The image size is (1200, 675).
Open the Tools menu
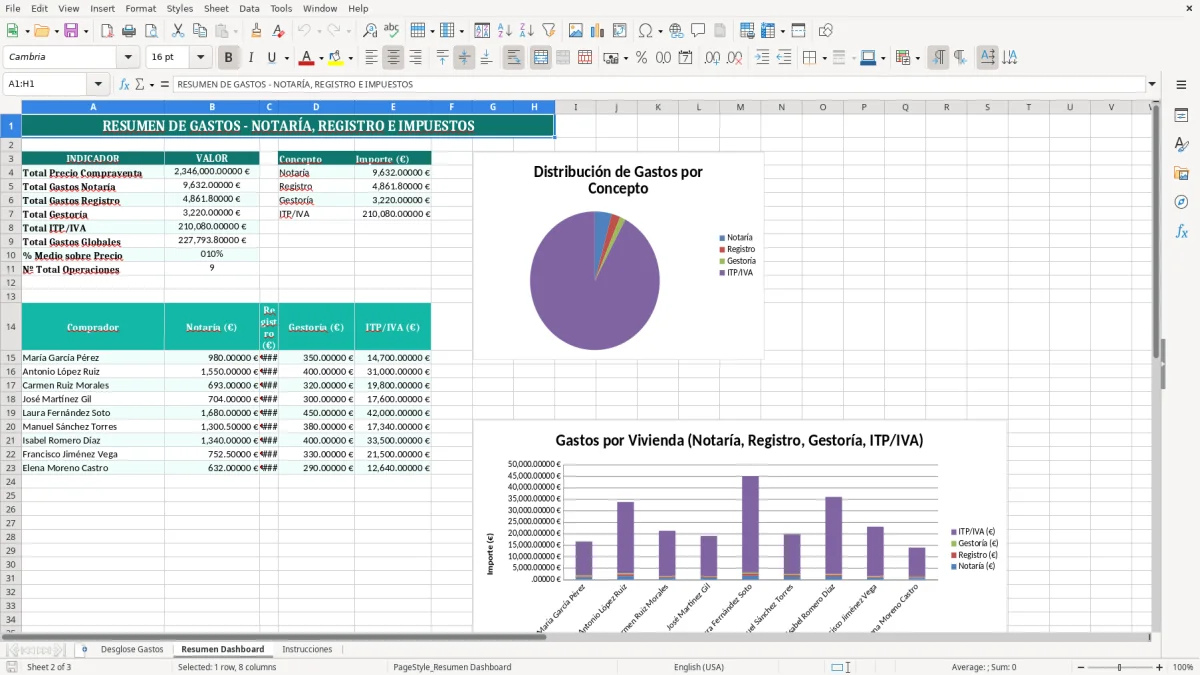[281, 8]
